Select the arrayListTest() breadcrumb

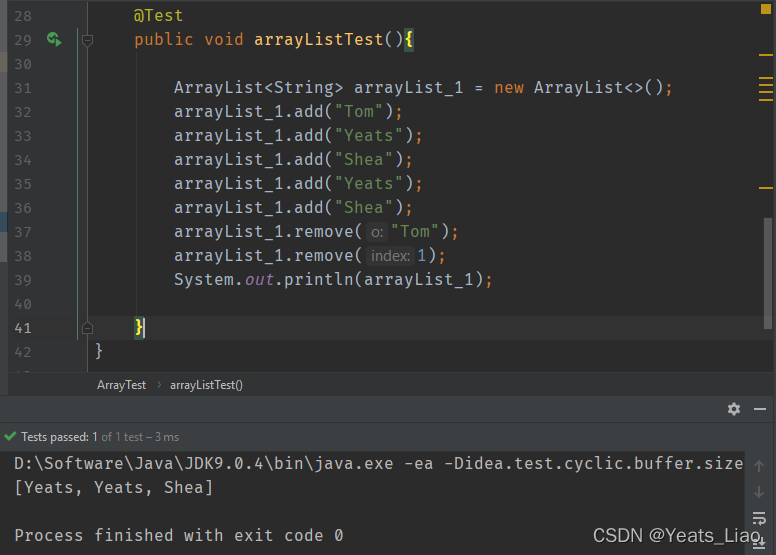coord(206,385)
